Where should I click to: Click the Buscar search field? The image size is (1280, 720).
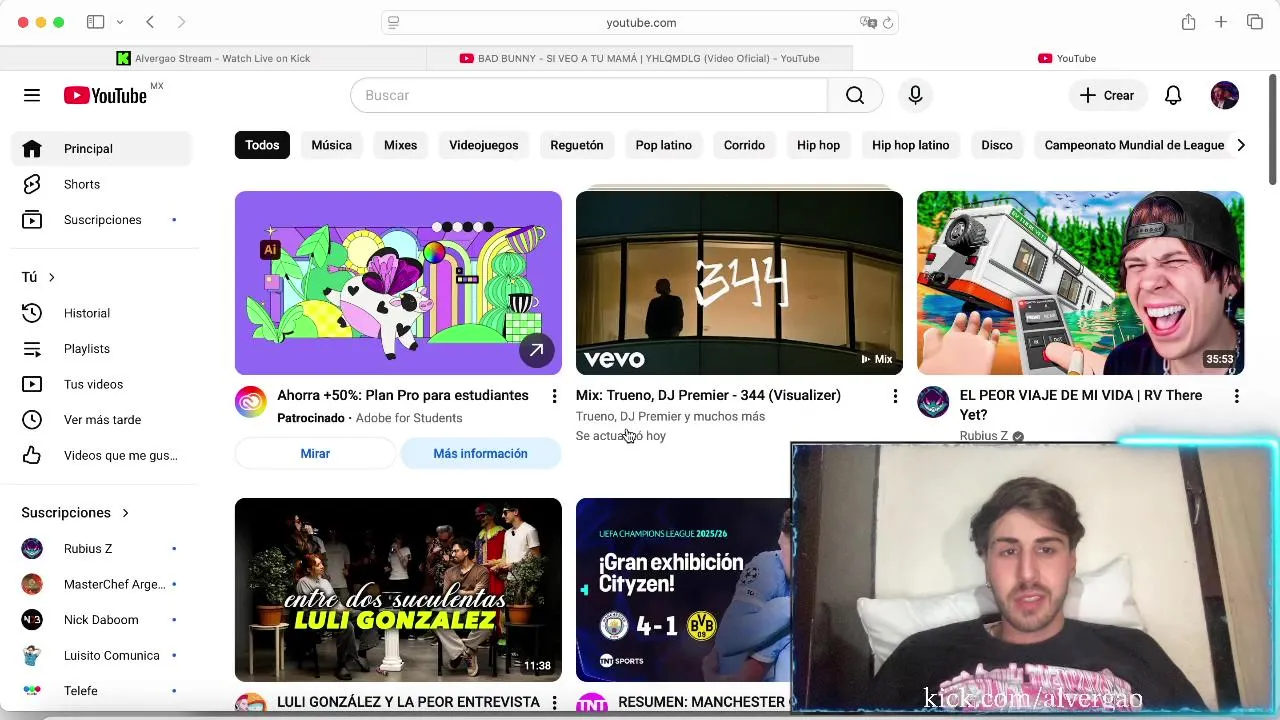[589, 95]
